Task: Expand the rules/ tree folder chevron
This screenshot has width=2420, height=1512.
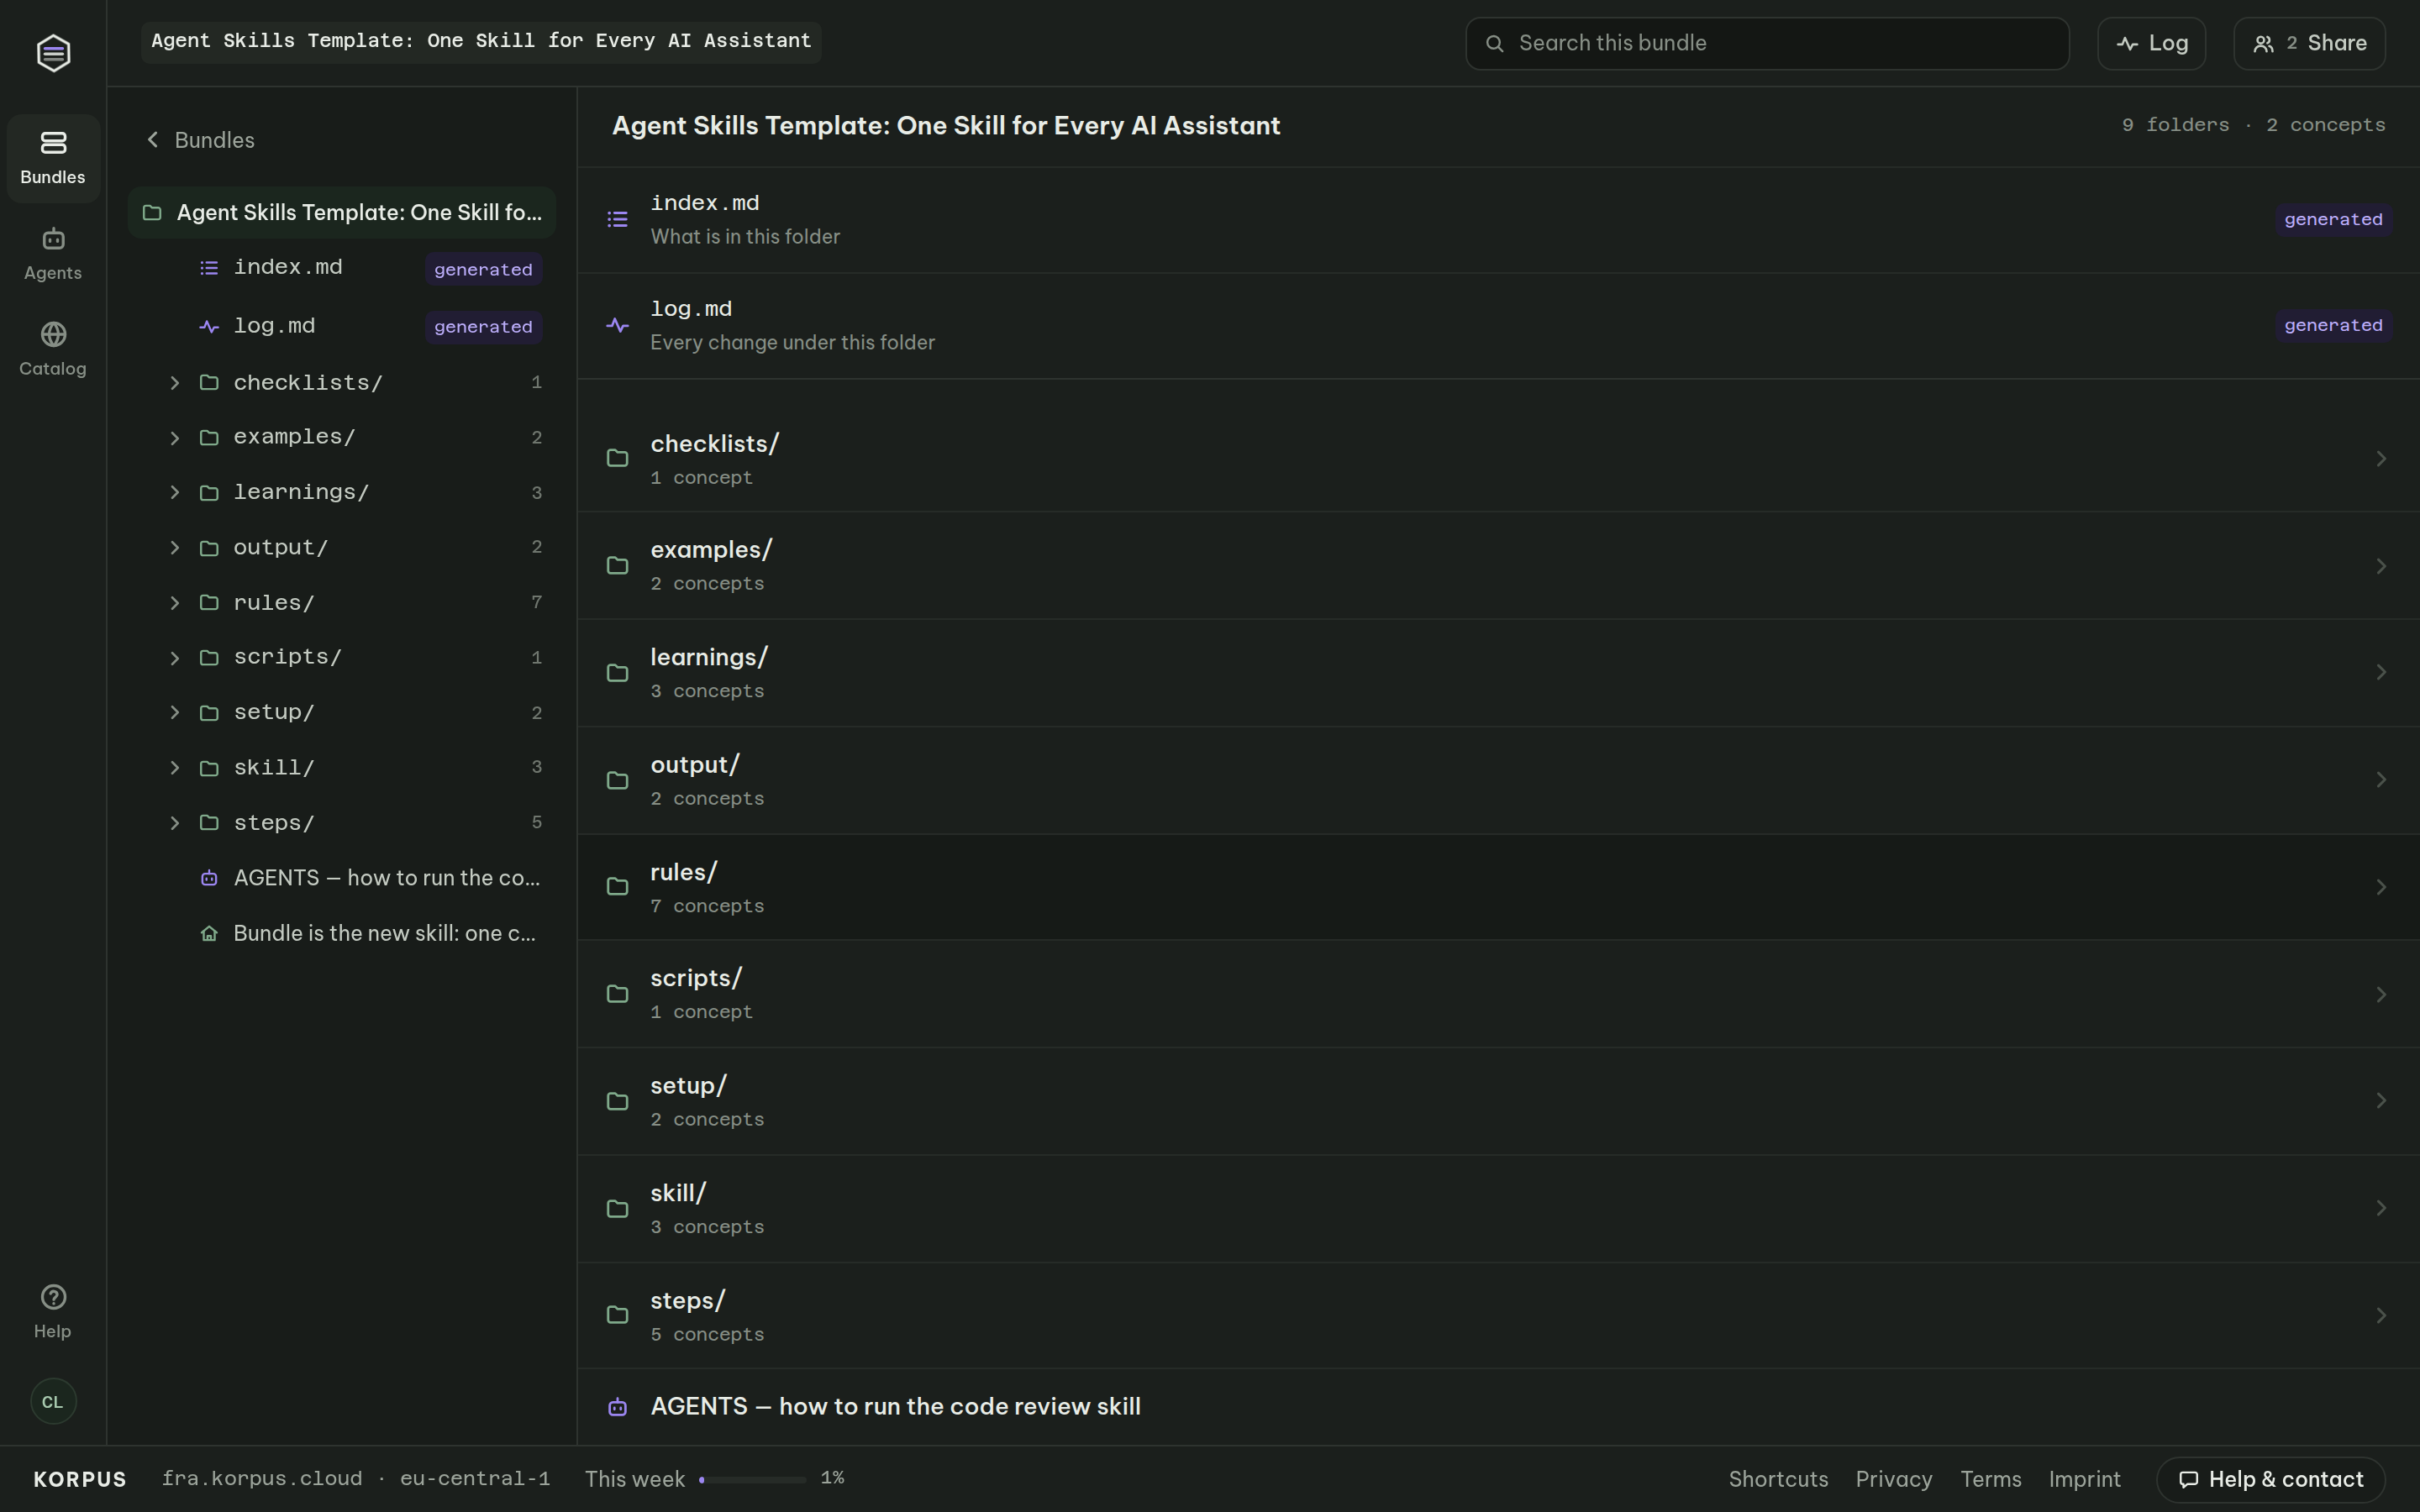Action: coord(175,602)
